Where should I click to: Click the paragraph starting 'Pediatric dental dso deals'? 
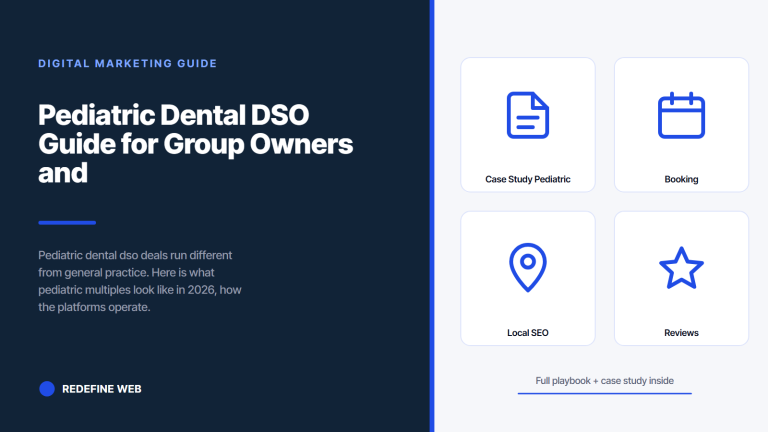point(140,281)
